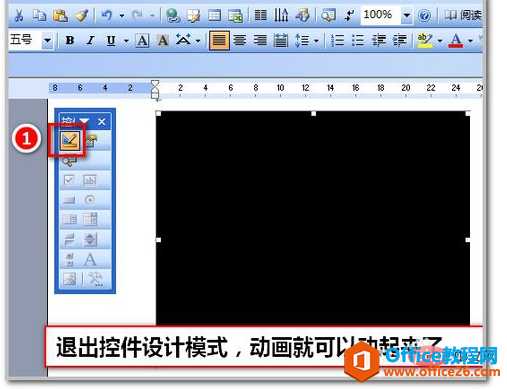The width and height of the screenshot is (507, 389).
Task: Select the black Flash control object
Action: [313, 218]
